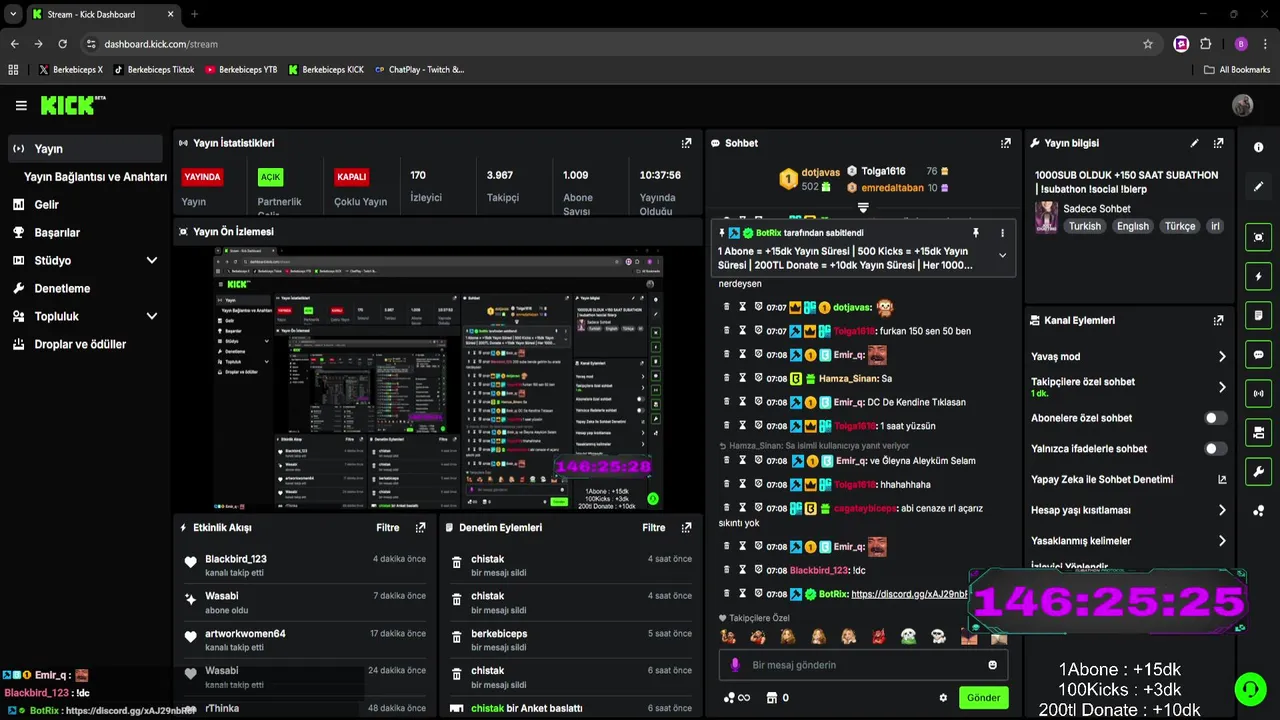Collapse the chat leaderboard arrow under dotjavas

pyautogui.click(x=863, y=208)
